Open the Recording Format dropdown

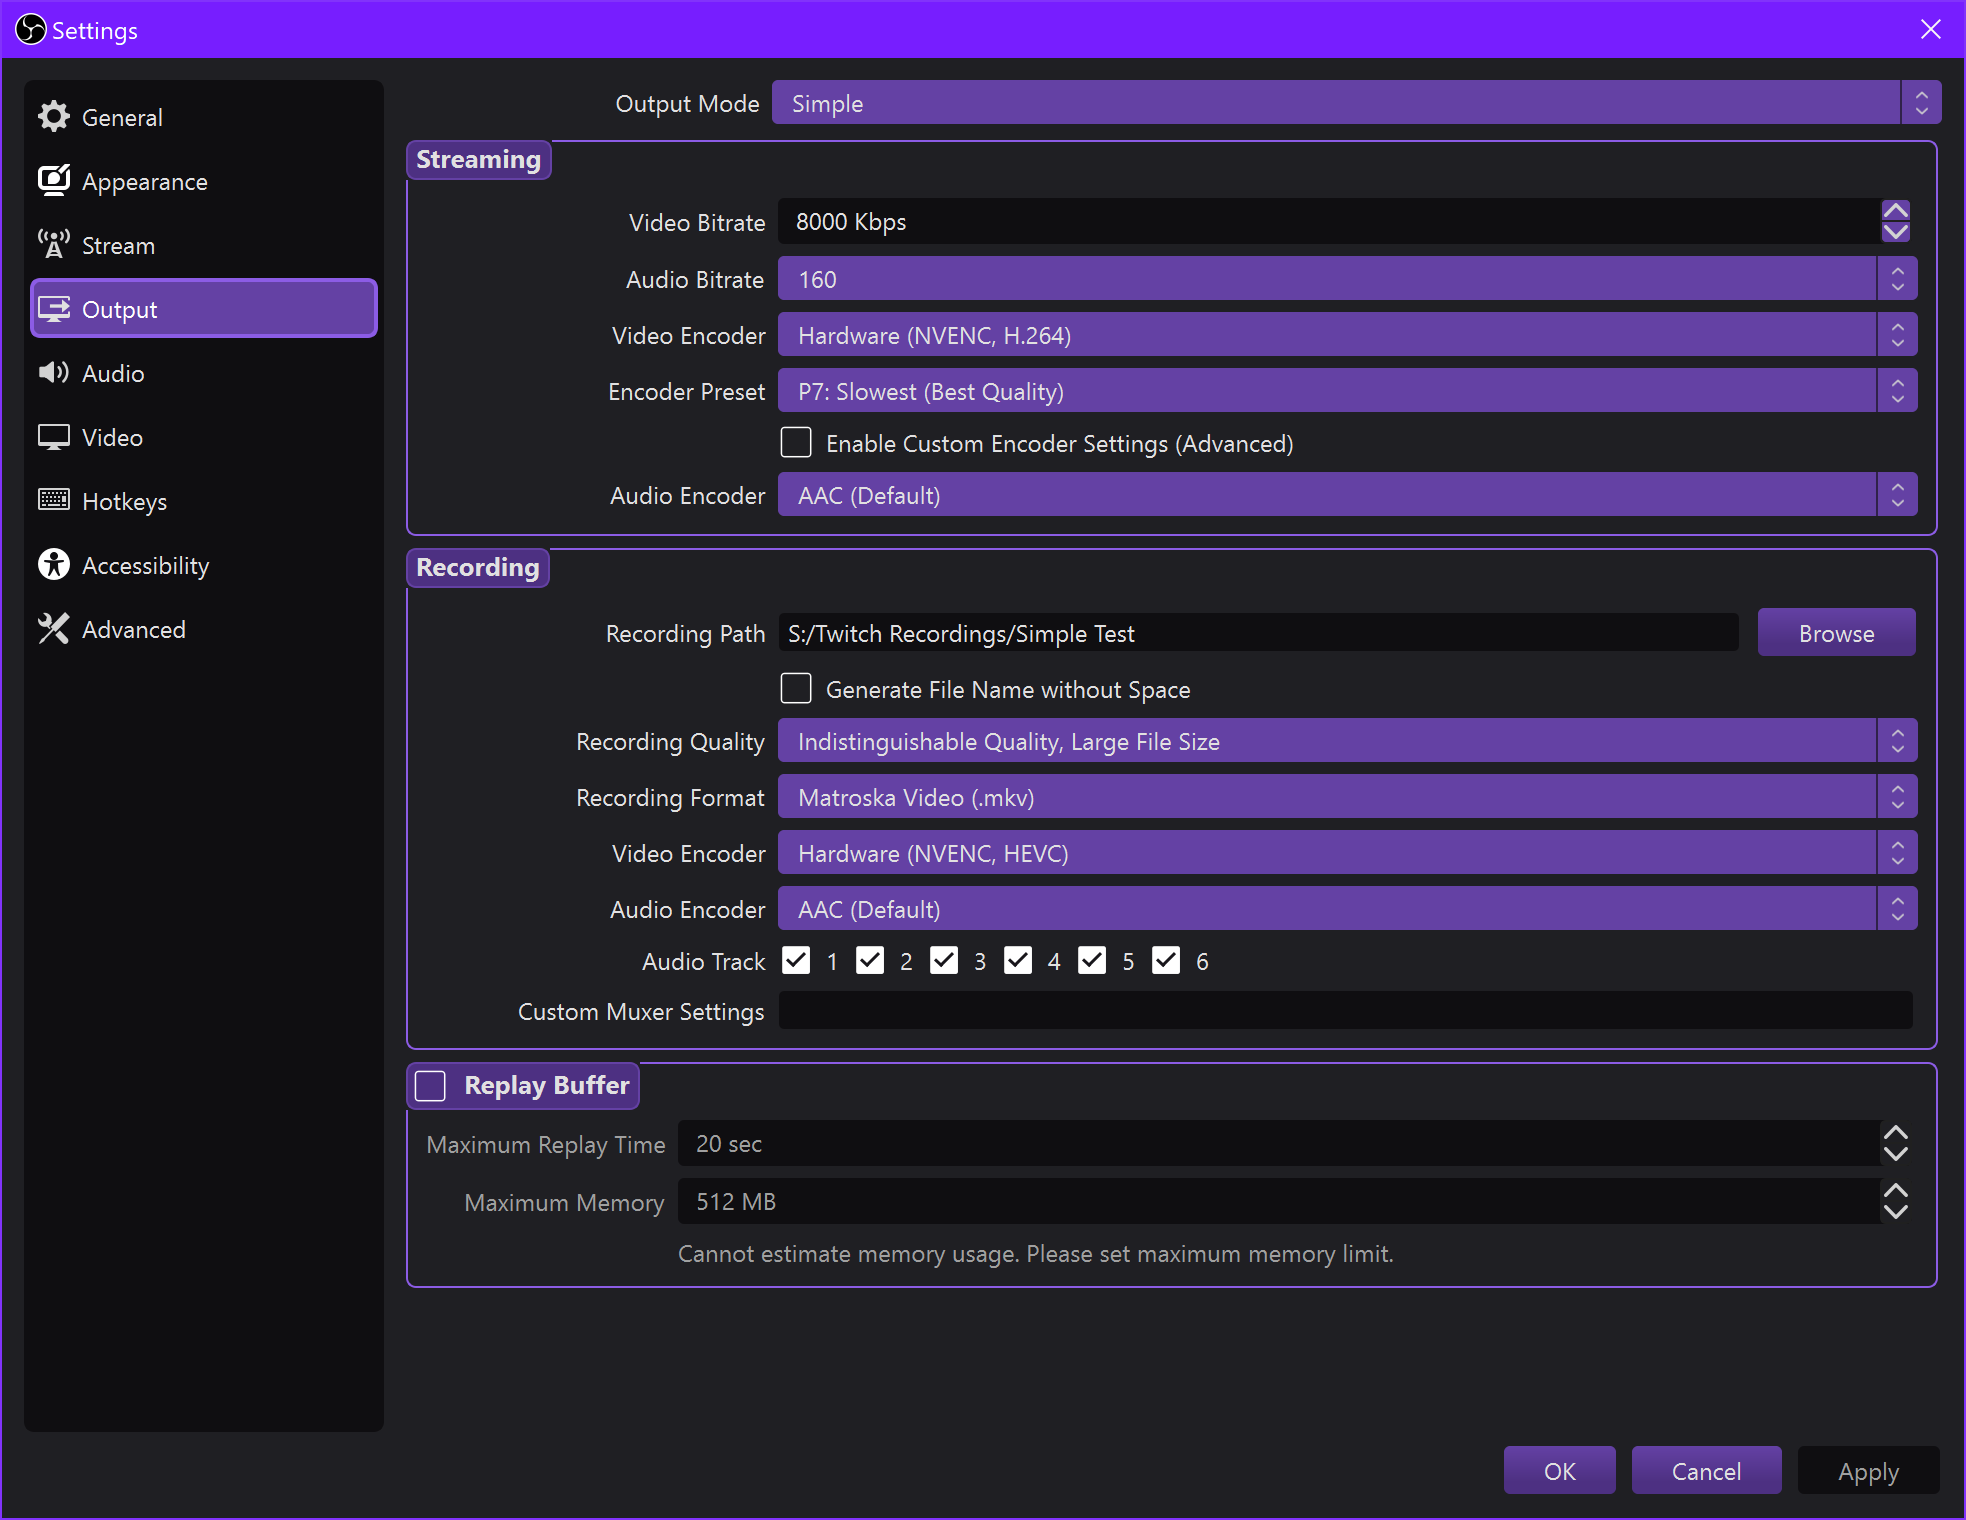point(1346,797)
